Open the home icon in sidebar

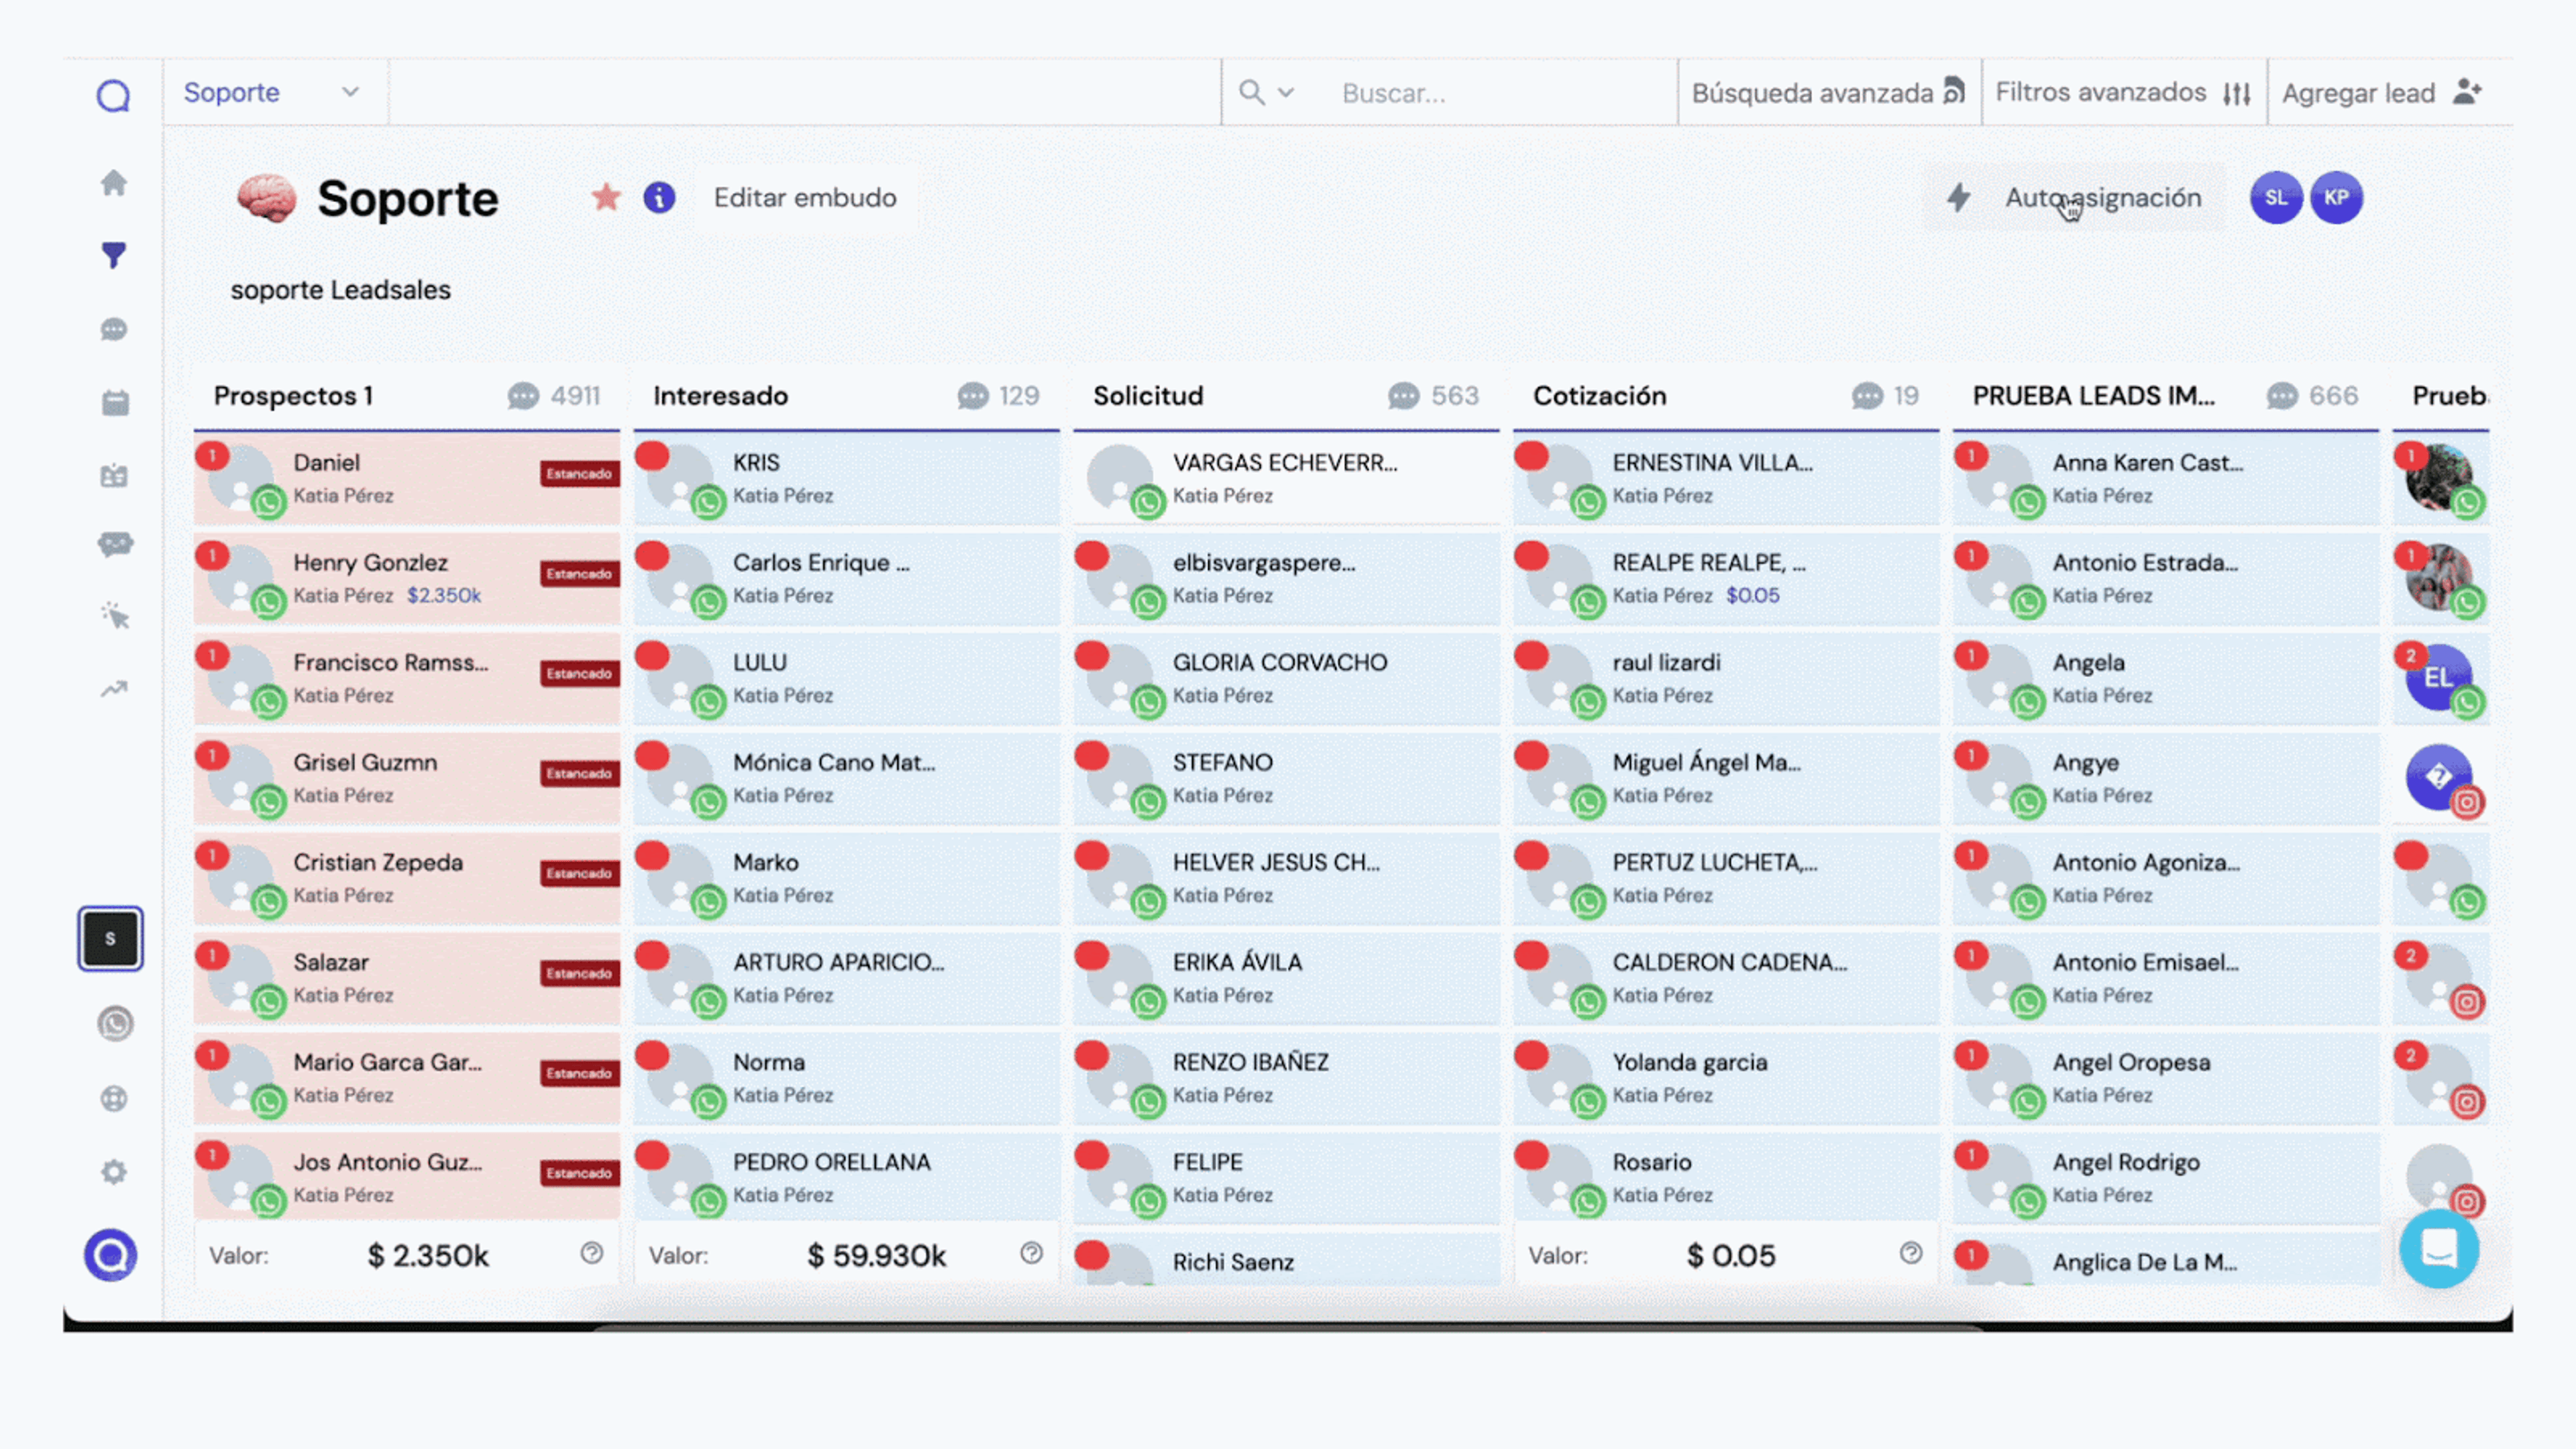pos(114,183)
